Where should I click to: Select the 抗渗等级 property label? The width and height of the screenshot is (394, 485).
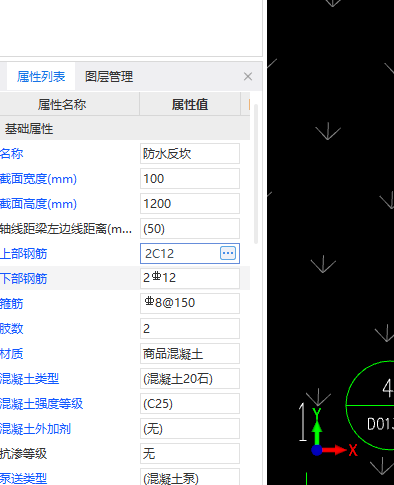pyautogui.click(x=23, y=454)
